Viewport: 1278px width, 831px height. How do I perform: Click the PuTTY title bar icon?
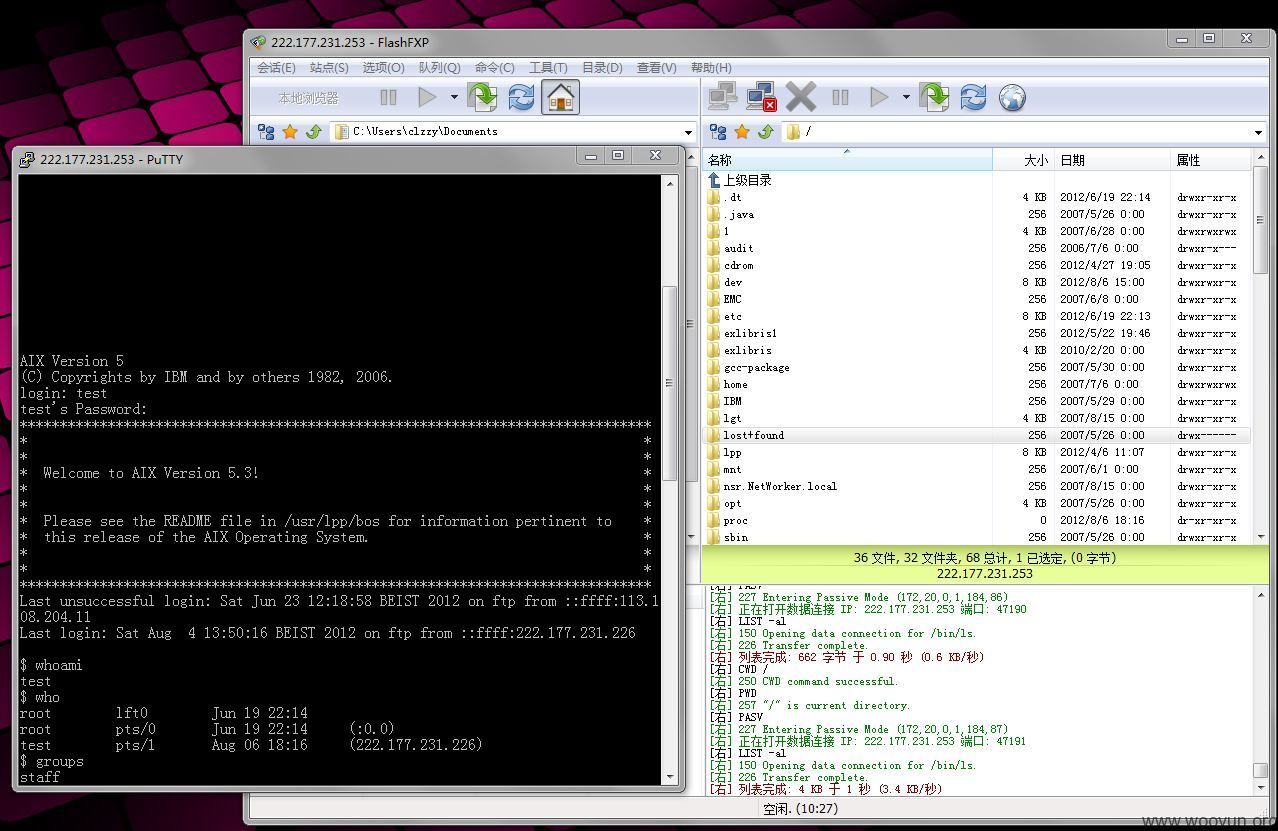pos(28,159)
